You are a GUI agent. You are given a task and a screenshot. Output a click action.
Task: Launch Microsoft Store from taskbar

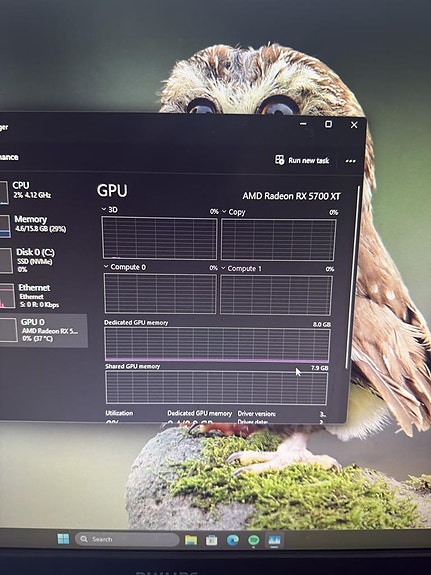pos(212,540)
